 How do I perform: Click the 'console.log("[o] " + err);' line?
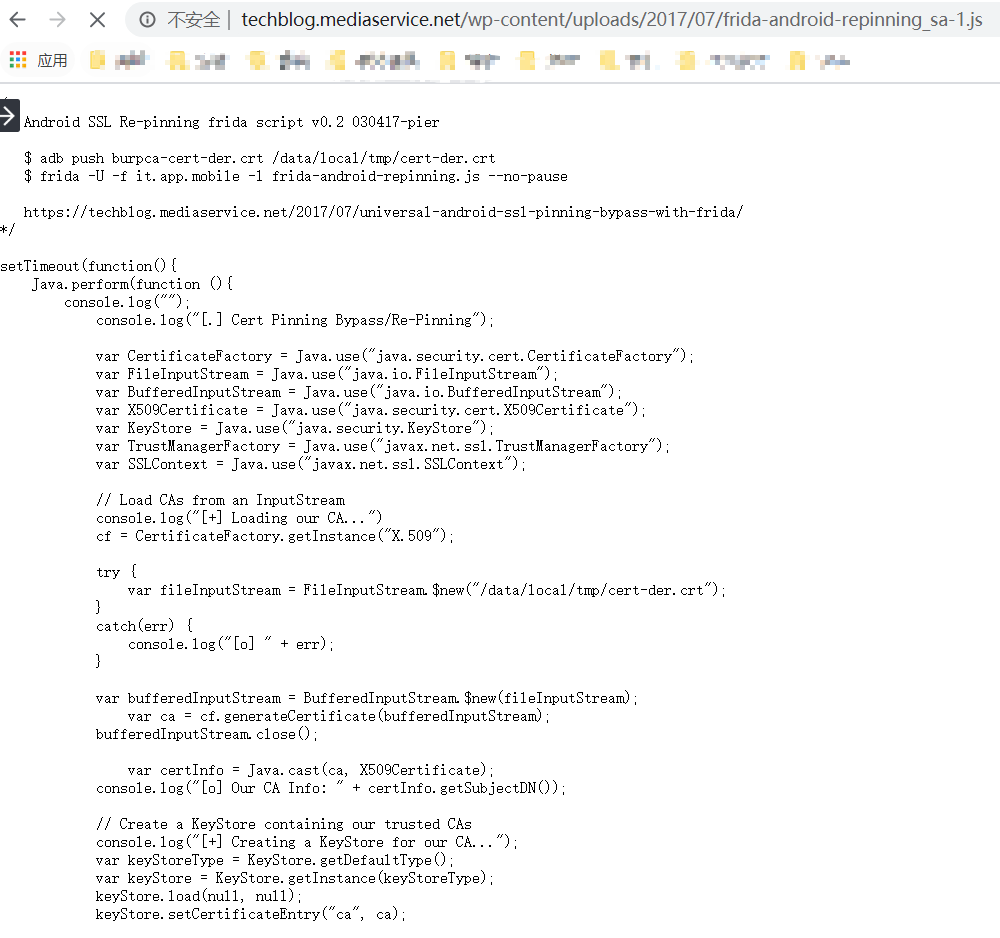[x=231, y=644]
